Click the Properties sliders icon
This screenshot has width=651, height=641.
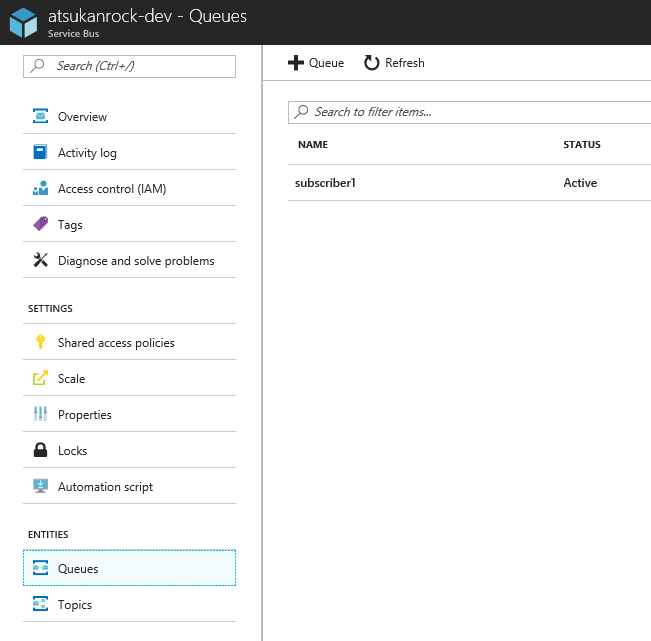pyautogui.click(x=40, y=413)
